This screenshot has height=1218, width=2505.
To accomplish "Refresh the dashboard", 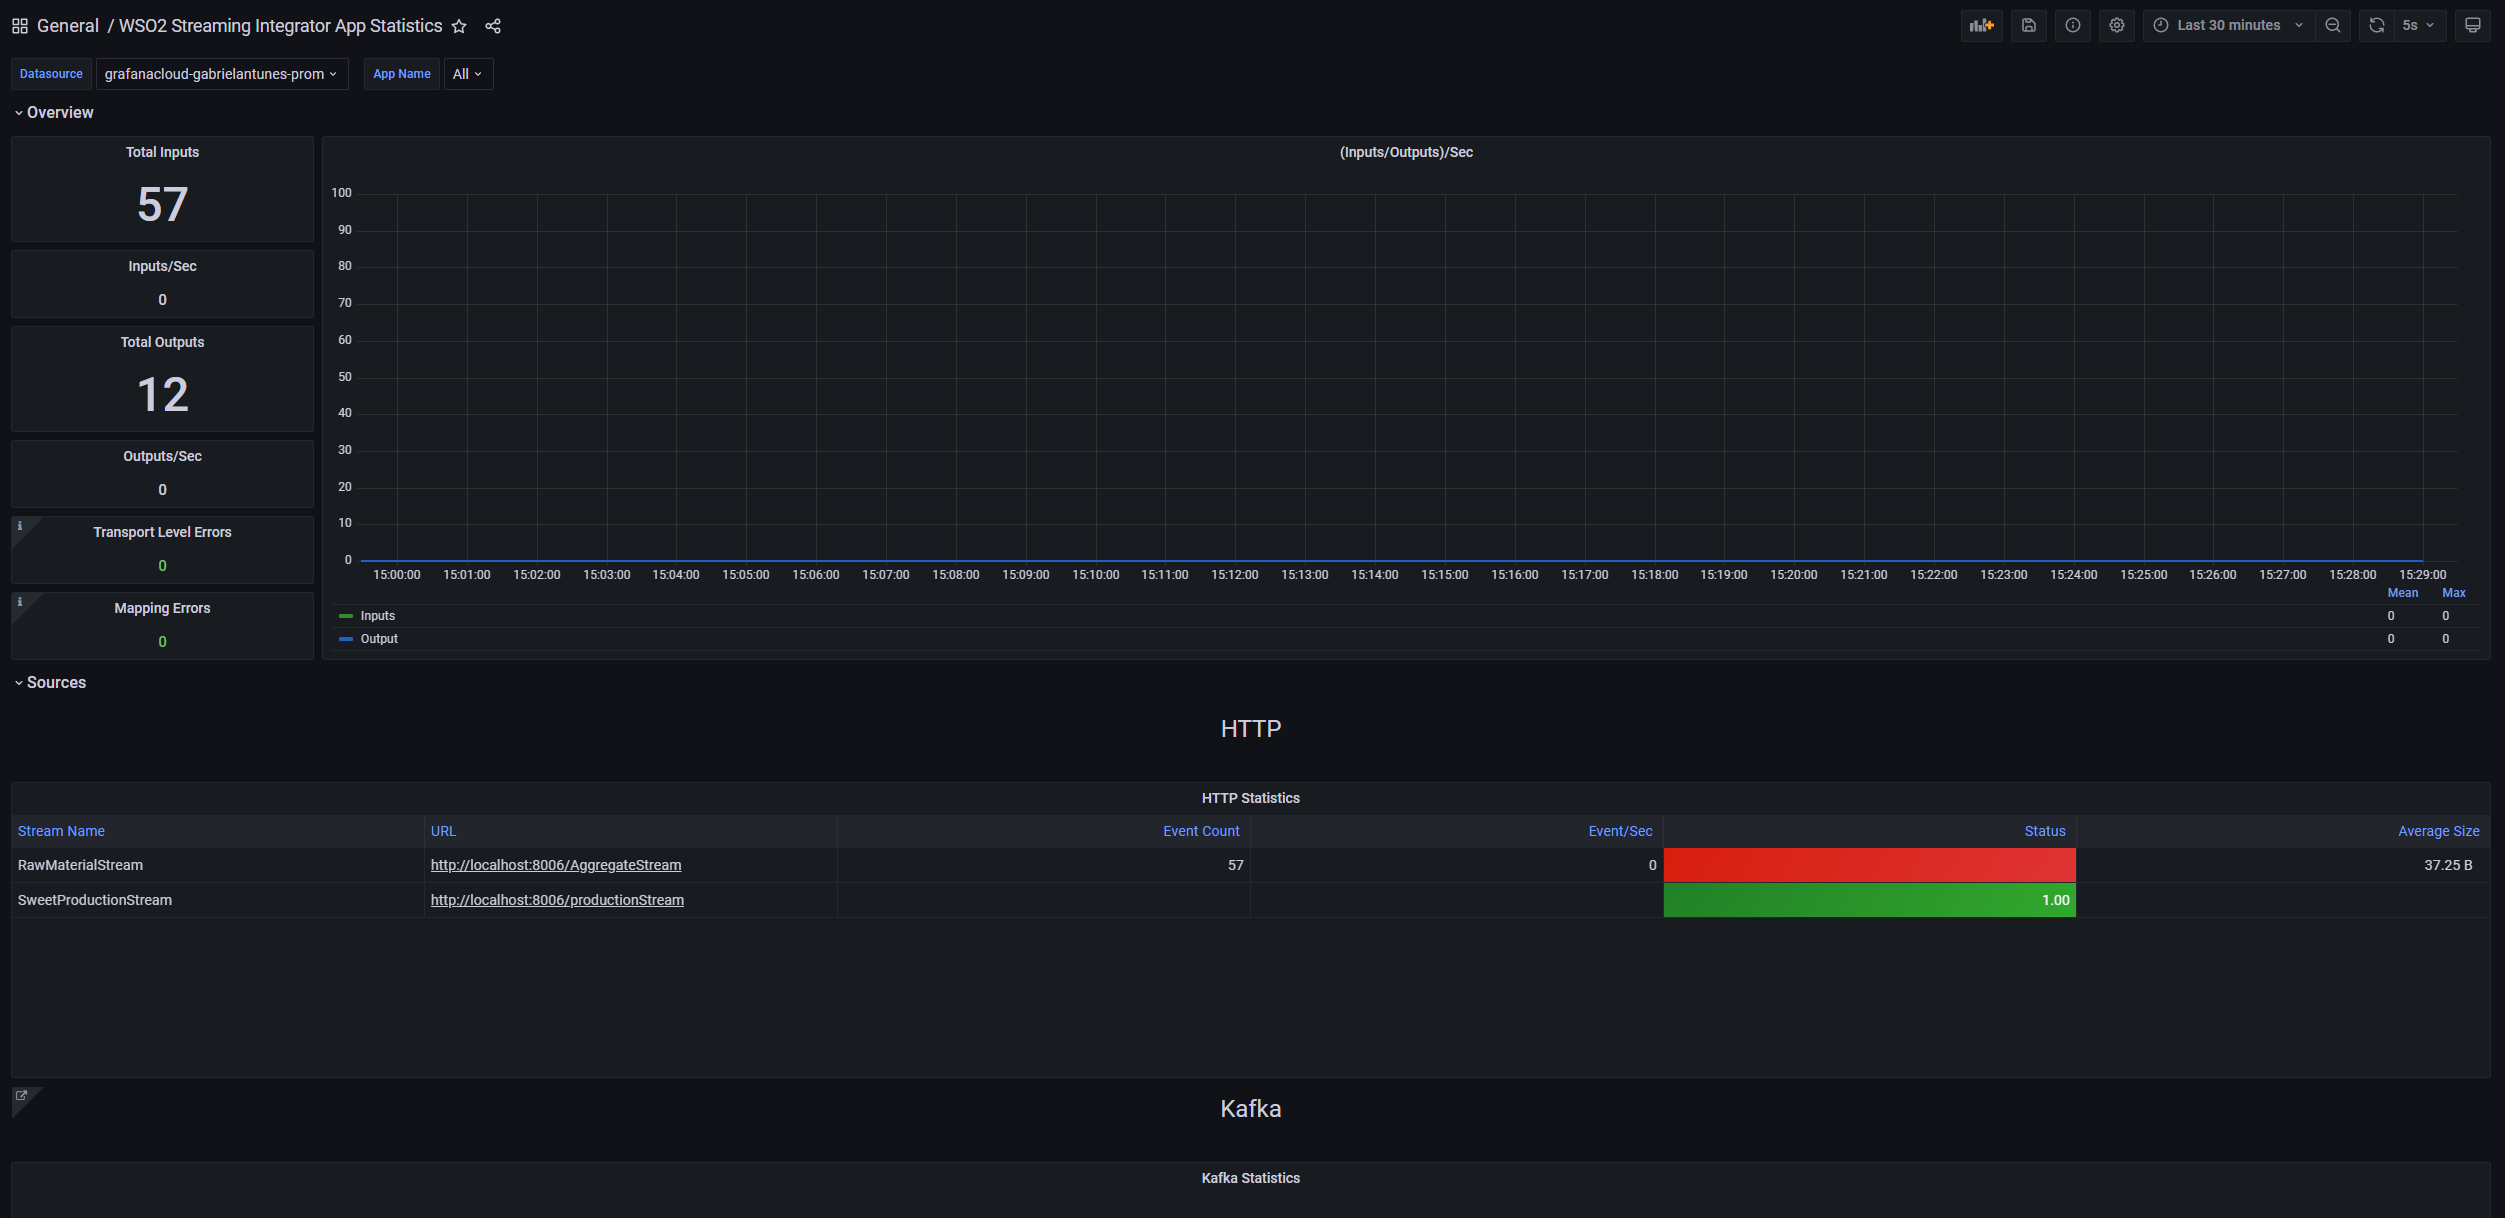I will click(x=2377, y=25).
